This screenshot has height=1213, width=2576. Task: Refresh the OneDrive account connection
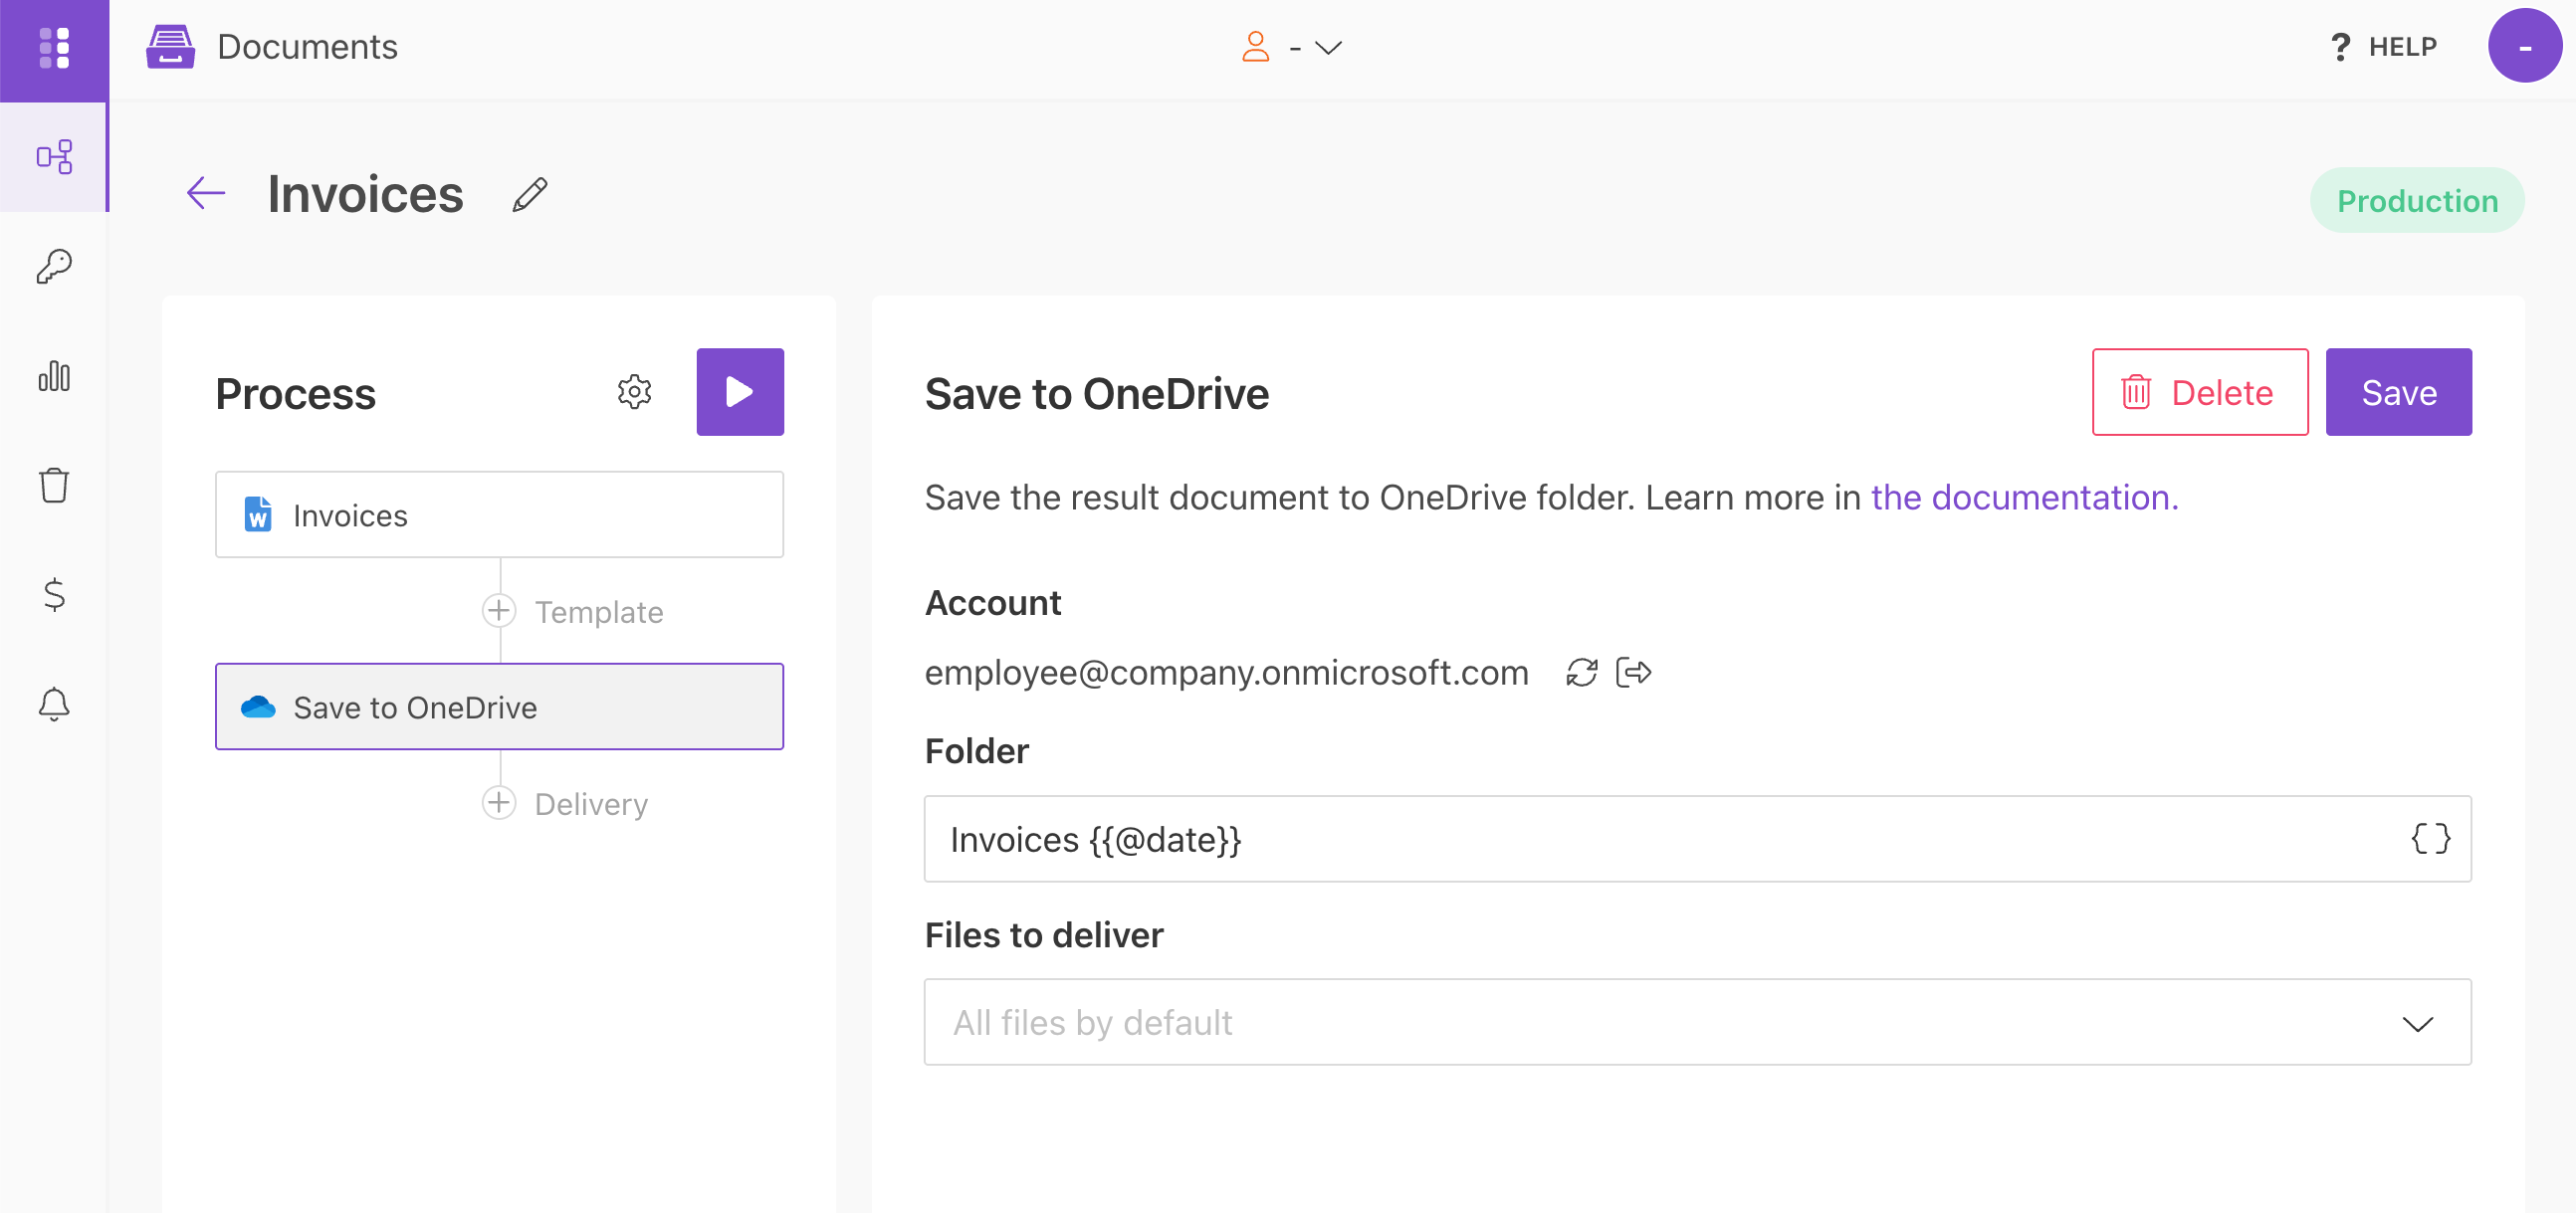coord(1582,673)
